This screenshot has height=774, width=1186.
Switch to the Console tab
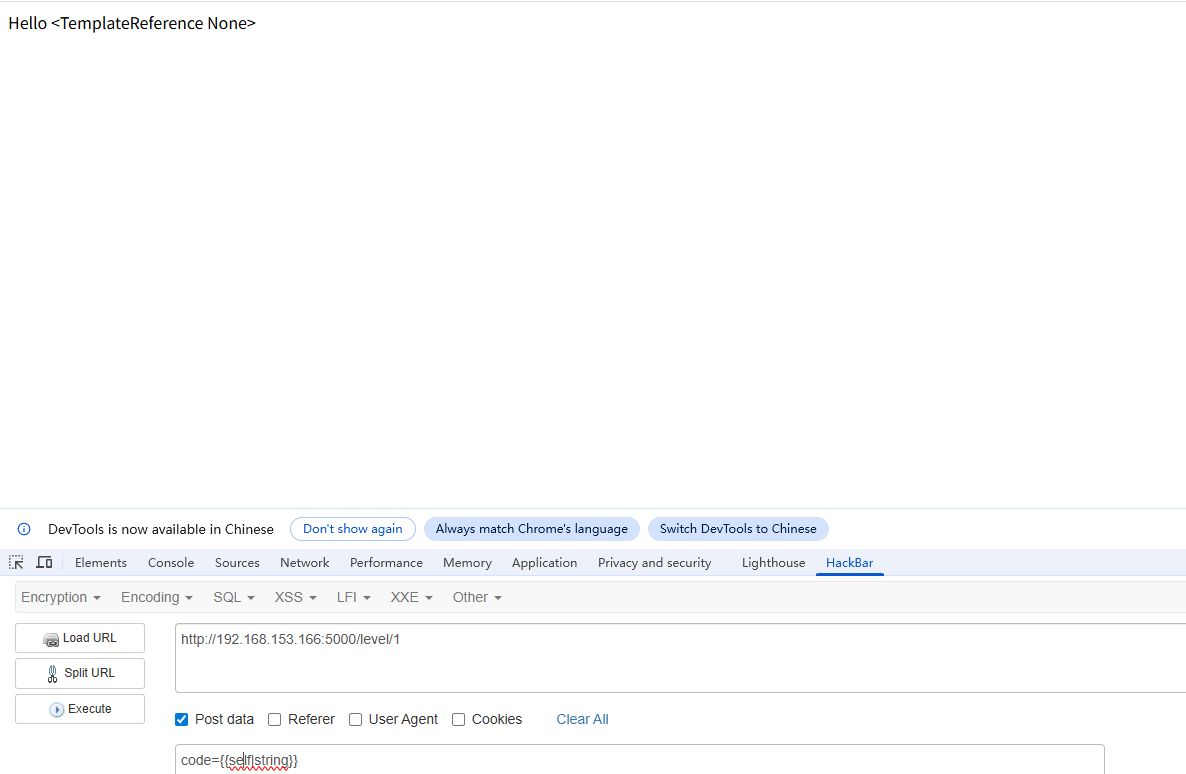pyautogui.click(x=171, y=563)
